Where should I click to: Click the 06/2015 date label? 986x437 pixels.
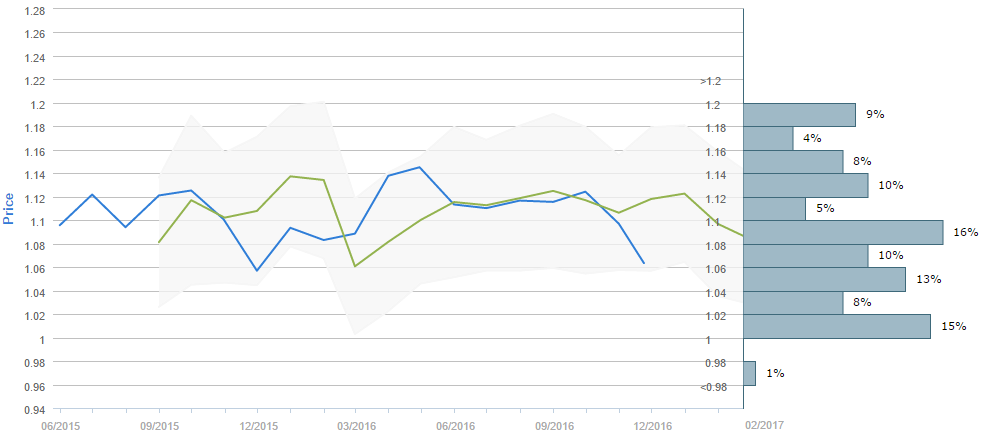[x=60, y=425]
